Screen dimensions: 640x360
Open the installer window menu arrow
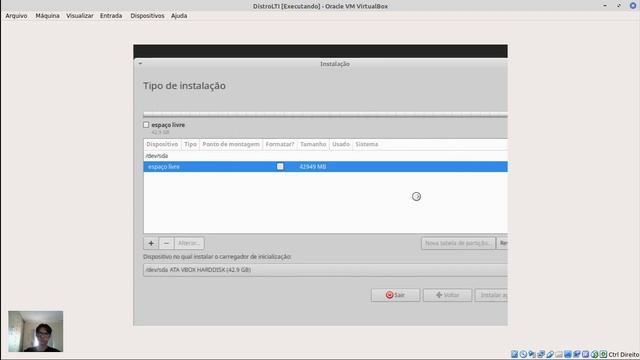point(140,64)
